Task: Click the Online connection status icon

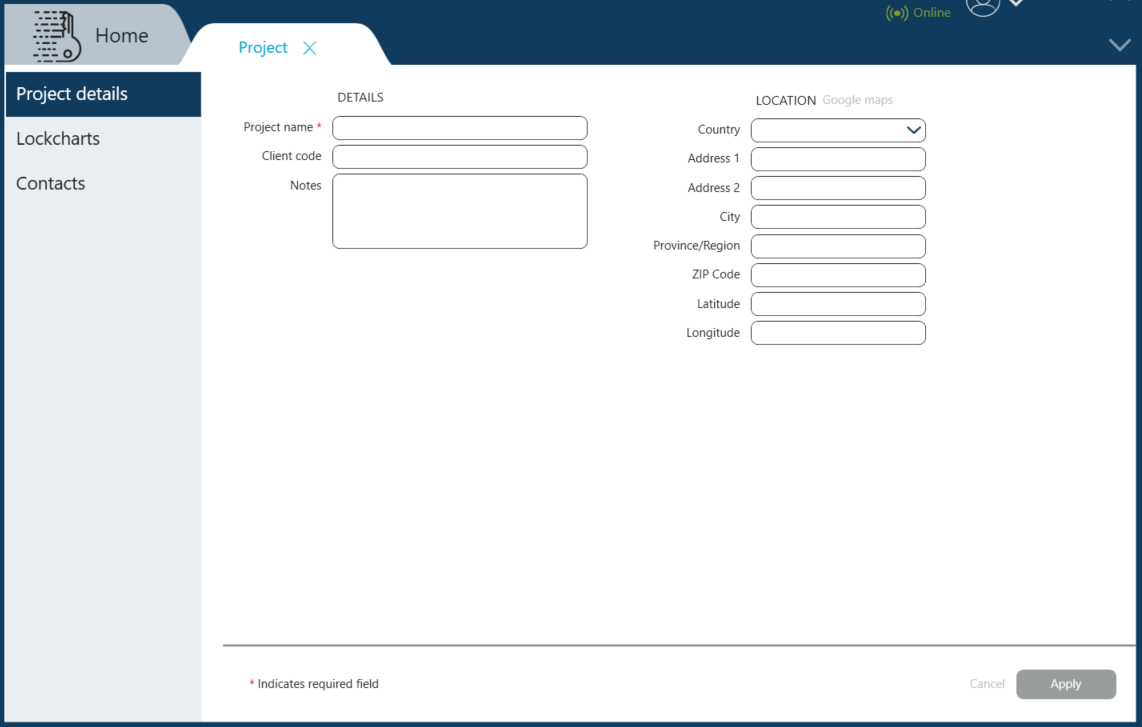Action: (897, 13)
